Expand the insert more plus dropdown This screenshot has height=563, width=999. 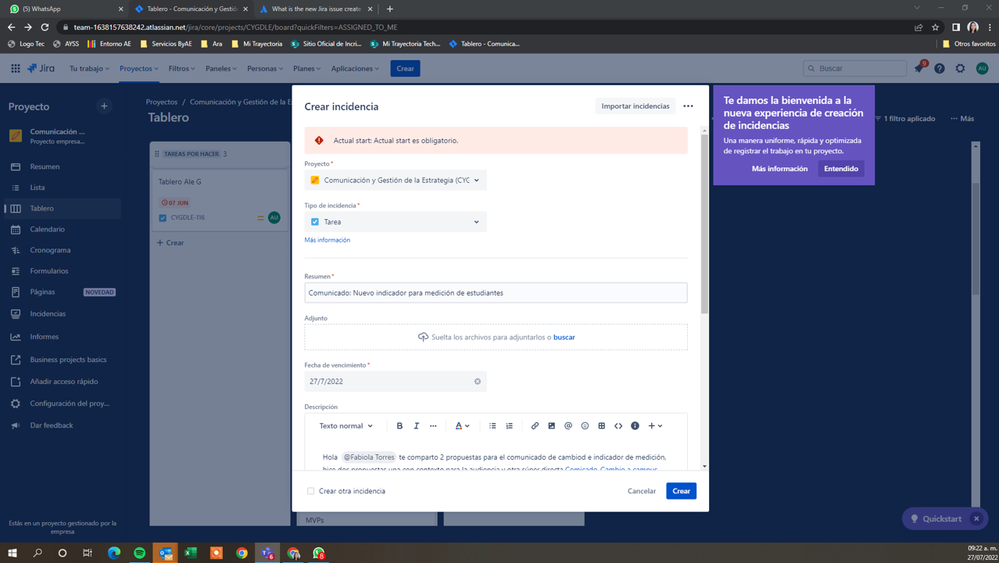coord(655,425)
